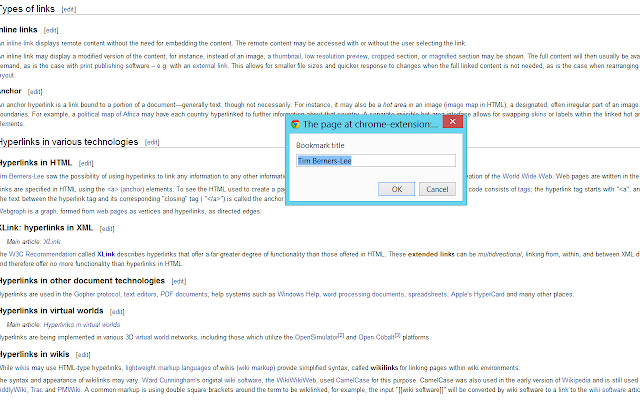The width and height of the screenshot is (640, 400).
Task: Open the Open Cobalt link
Action: 376,338
